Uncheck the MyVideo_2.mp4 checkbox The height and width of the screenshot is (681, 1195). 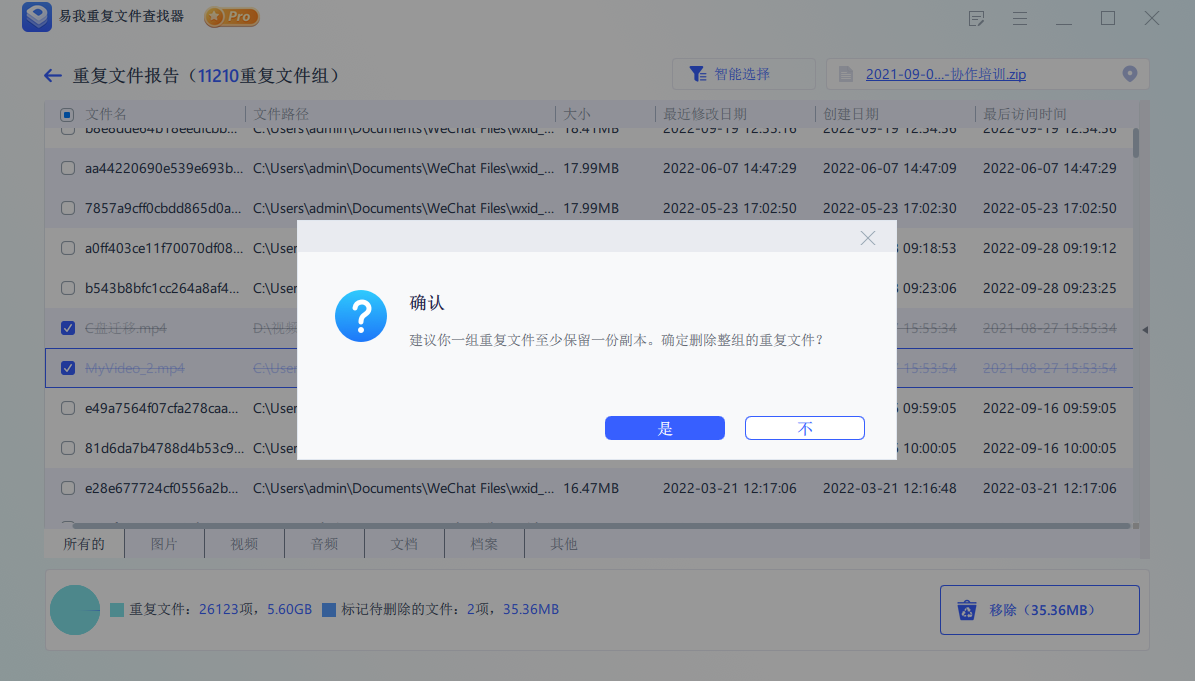(x=67, y=367)
